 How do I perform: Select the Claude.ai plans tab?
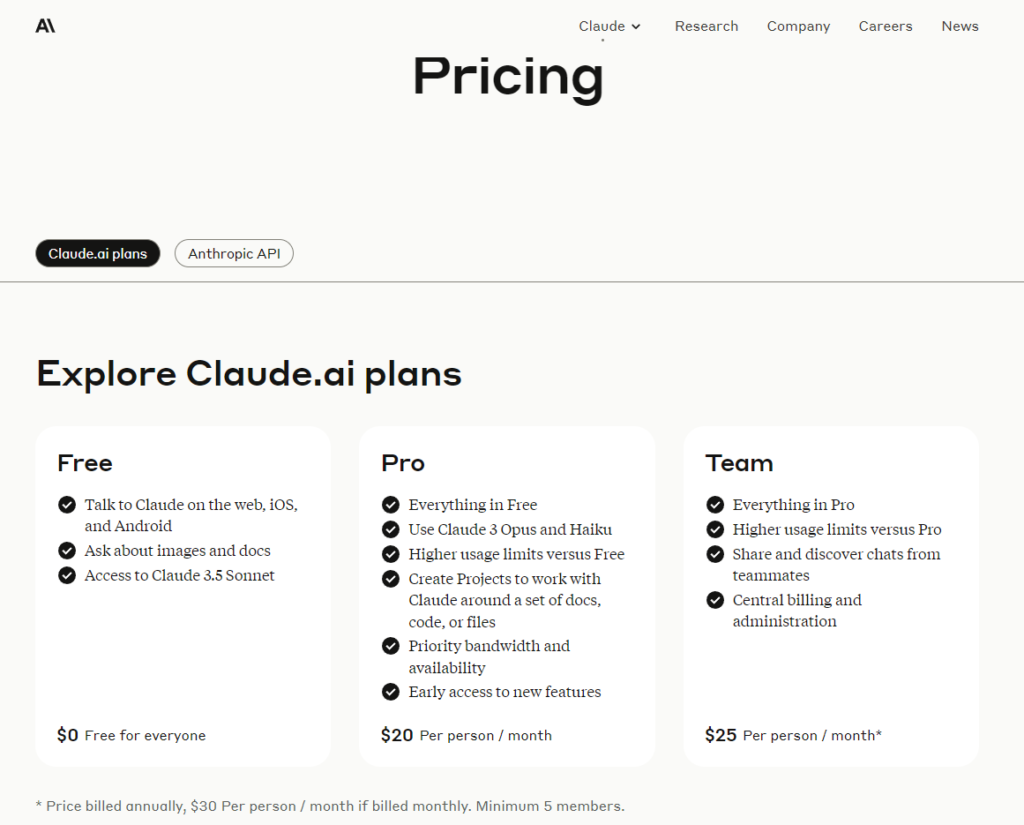coord(98,253)
